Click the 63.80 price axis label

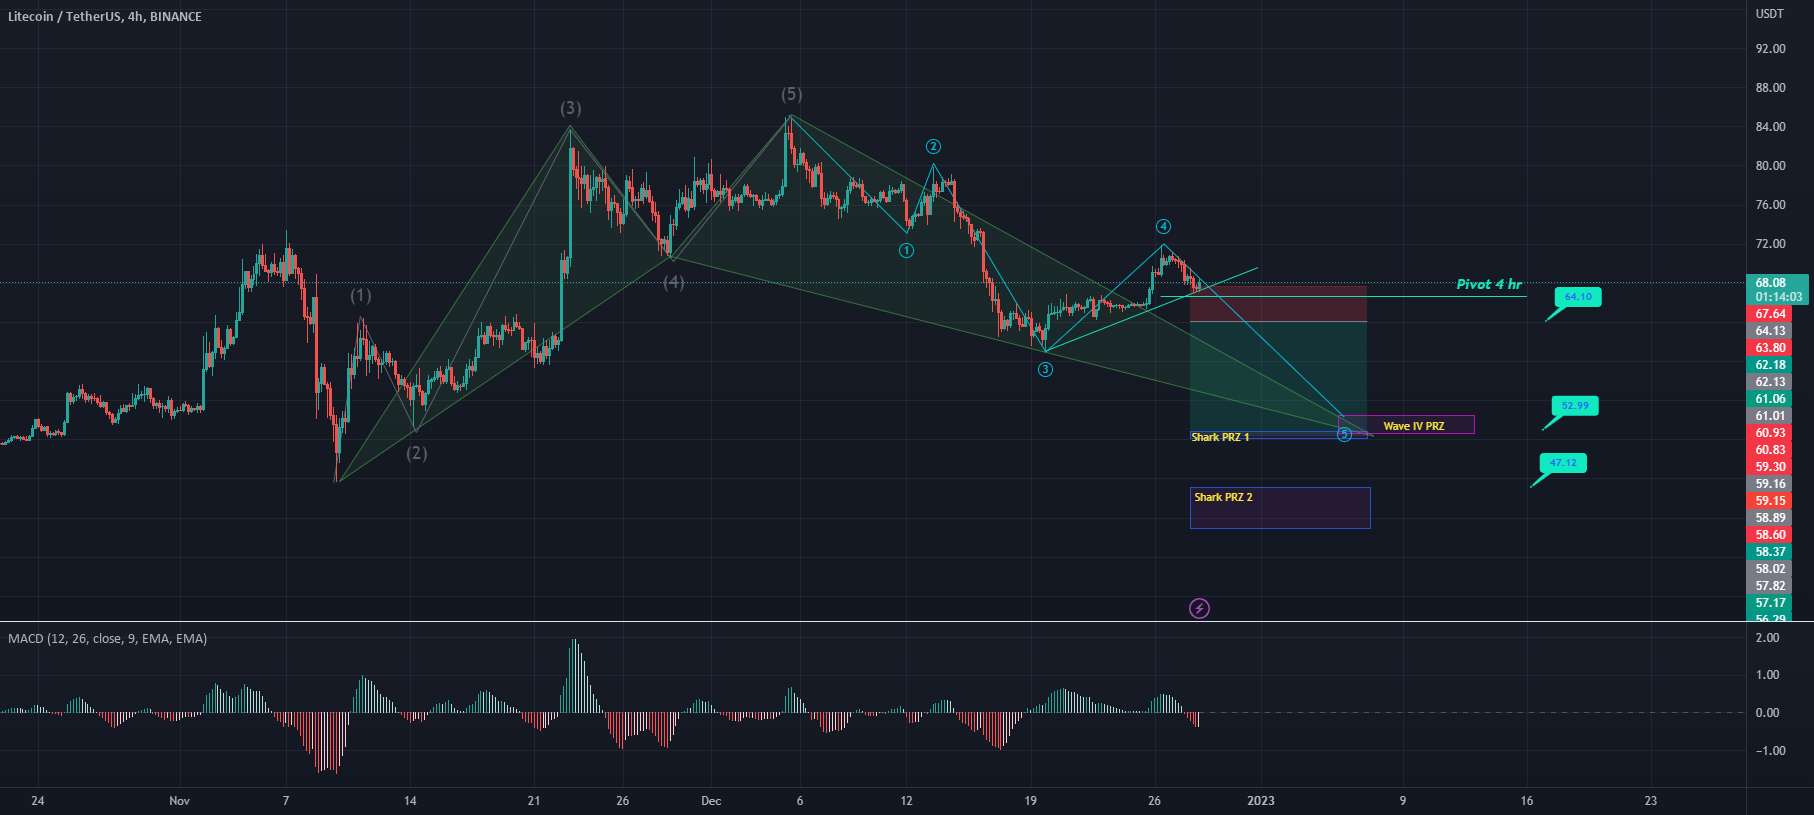tap(1770, 348)
